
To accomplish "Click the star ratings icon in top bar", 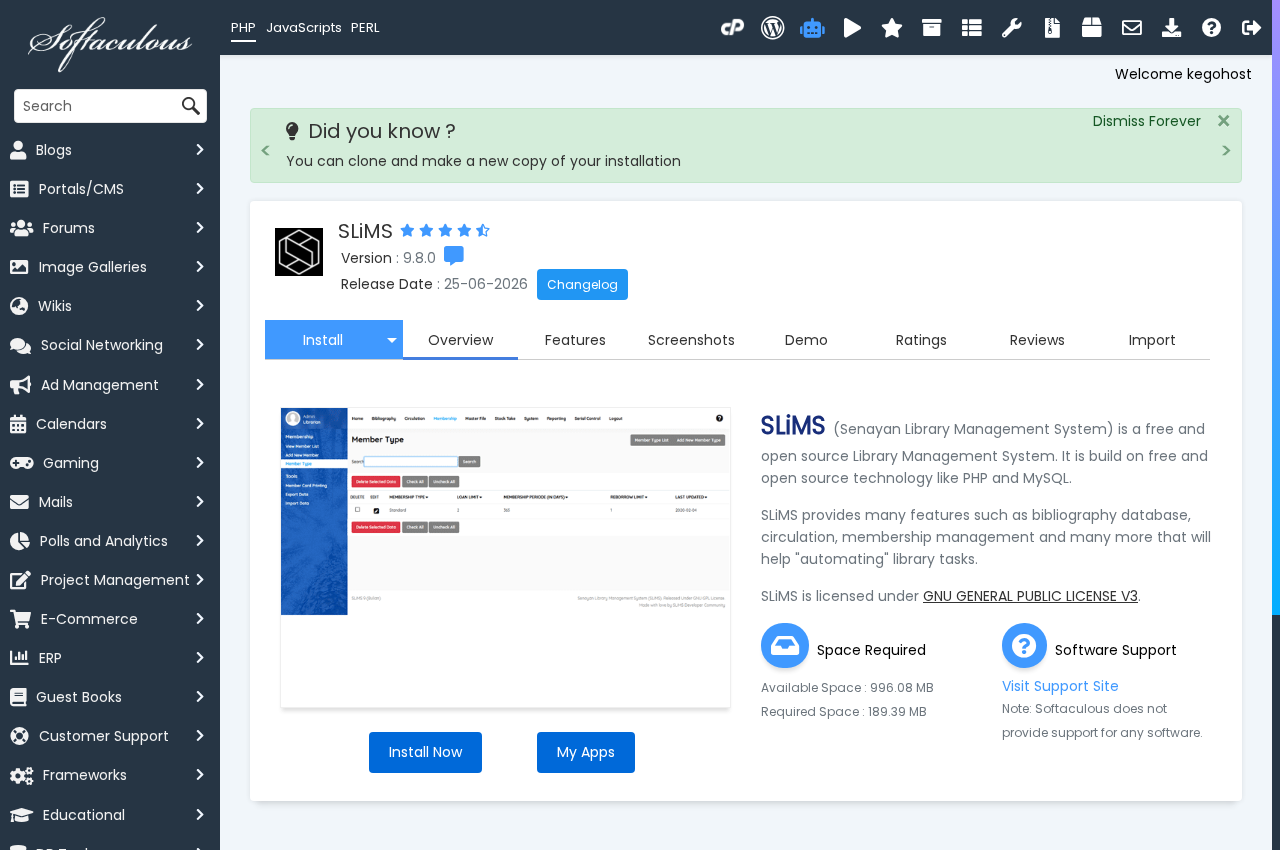I will pyautogui.click(x=892, y=28).
